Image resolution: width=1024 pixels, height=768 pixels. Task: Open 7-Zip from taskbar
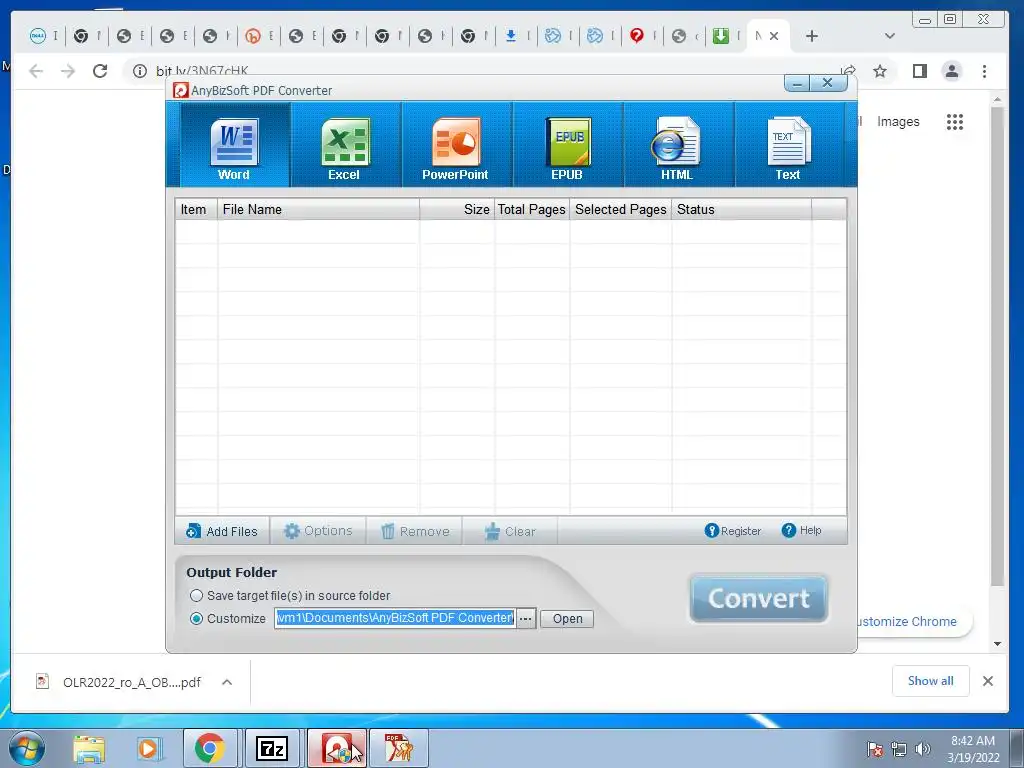click(x=272, y=748)
